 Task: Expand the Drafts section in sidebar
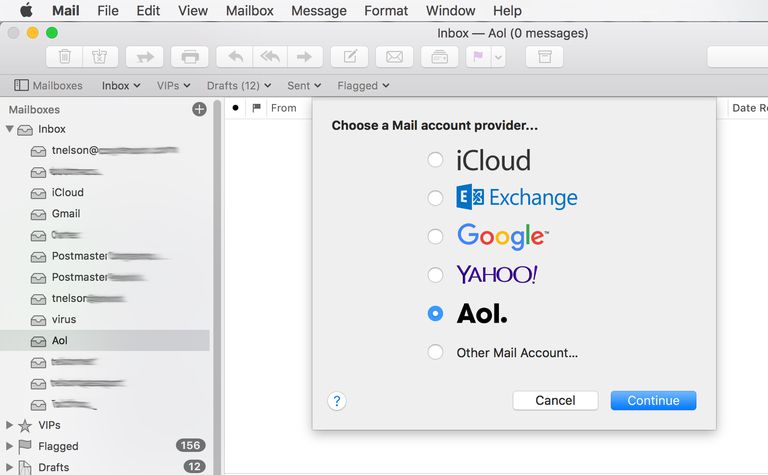(9, 467)
